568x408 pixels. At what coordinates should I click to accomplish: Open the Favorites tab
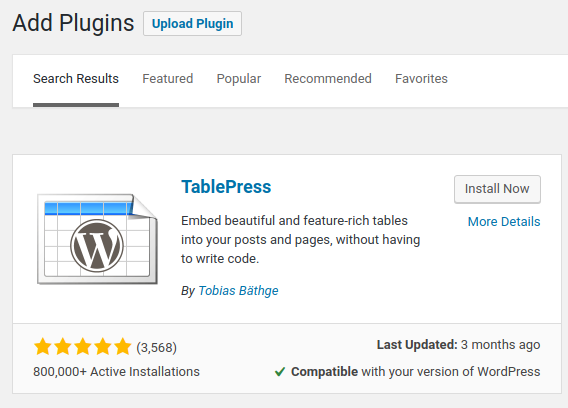[x=421, y=79]
